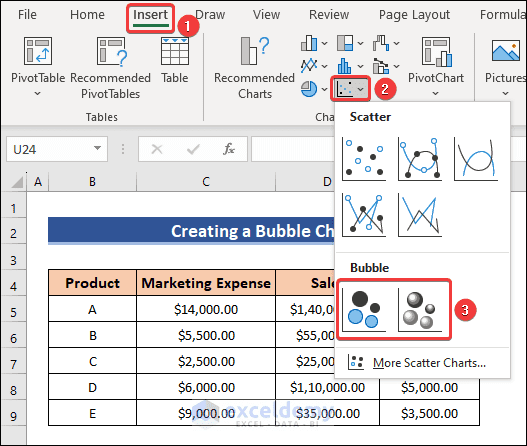The image size is (527, 446).
Task: Click product cell D in the table
Action: point(92,387)
